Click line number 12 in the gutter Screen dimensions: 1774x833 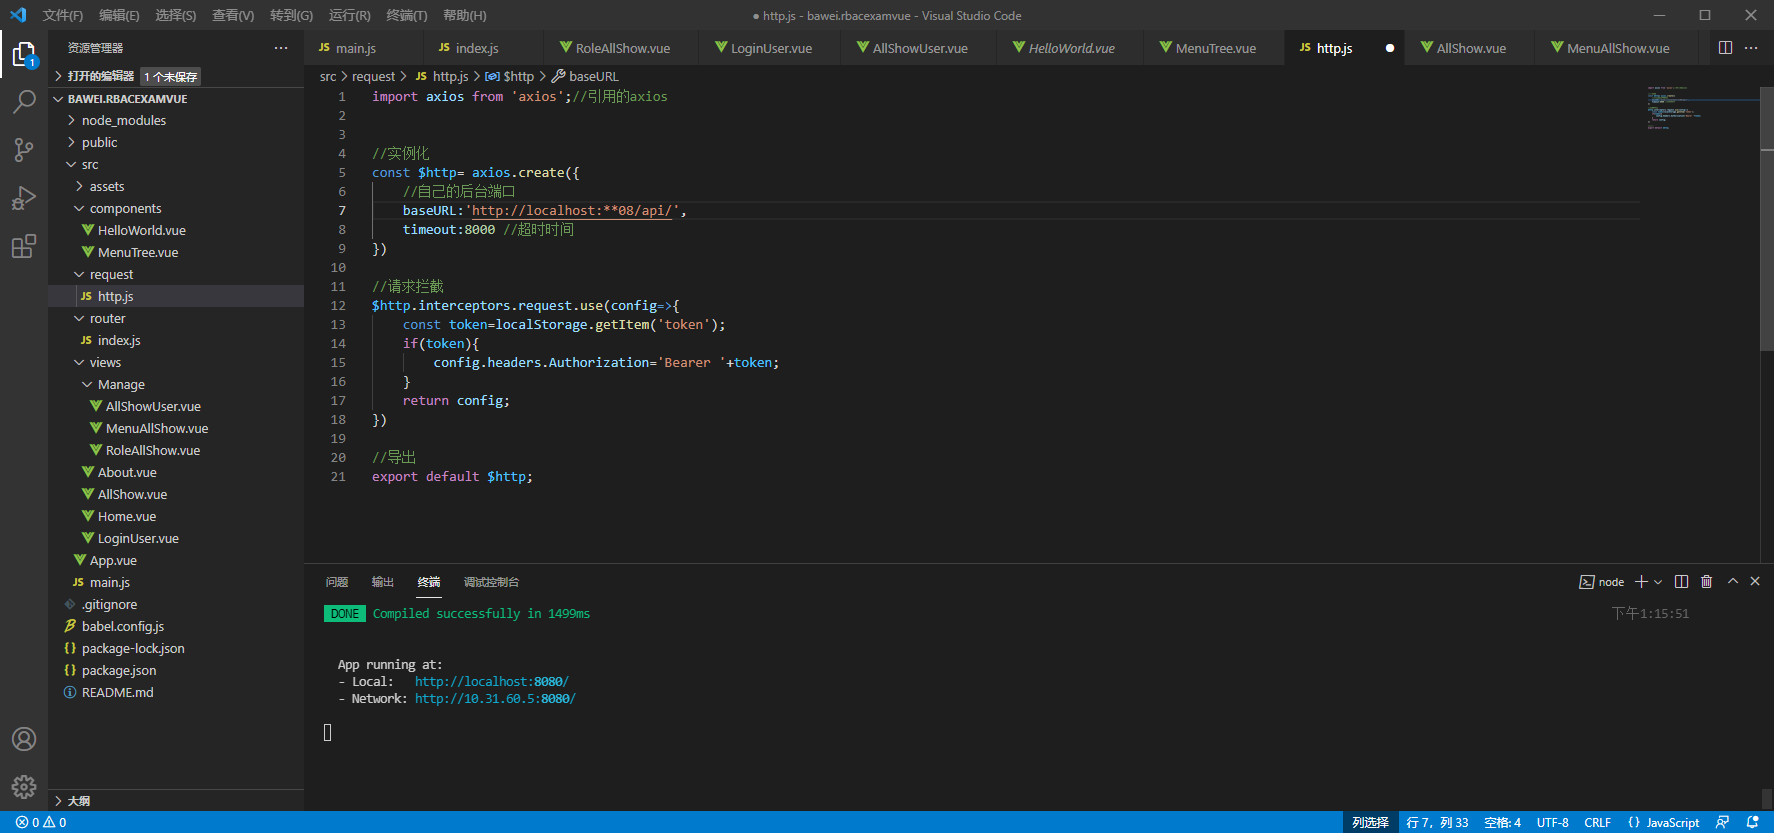[x=338, y=306]
